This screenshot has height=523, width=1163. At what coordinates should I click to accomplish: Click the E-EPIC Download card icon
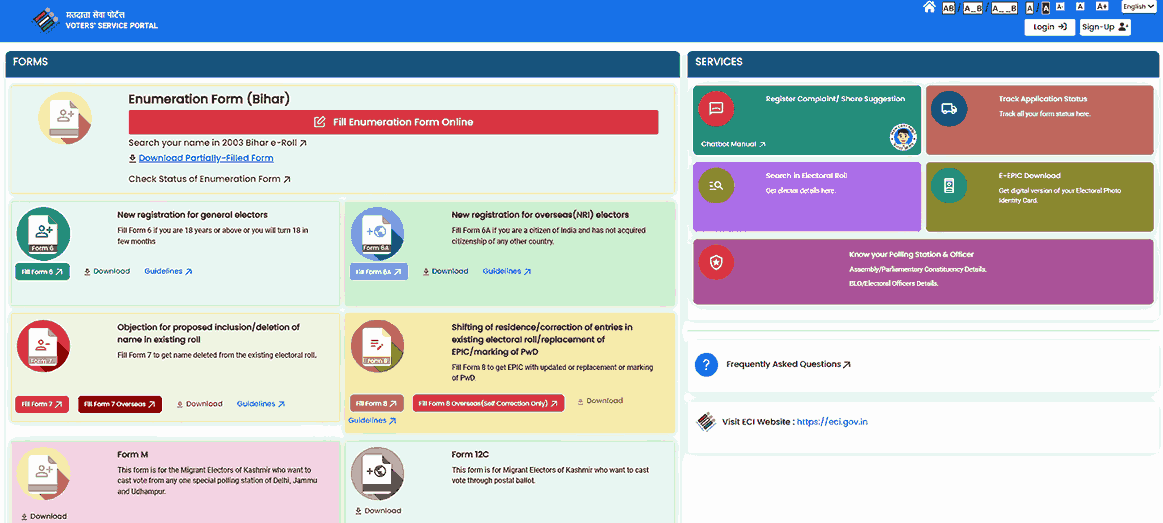coord(949,185)
